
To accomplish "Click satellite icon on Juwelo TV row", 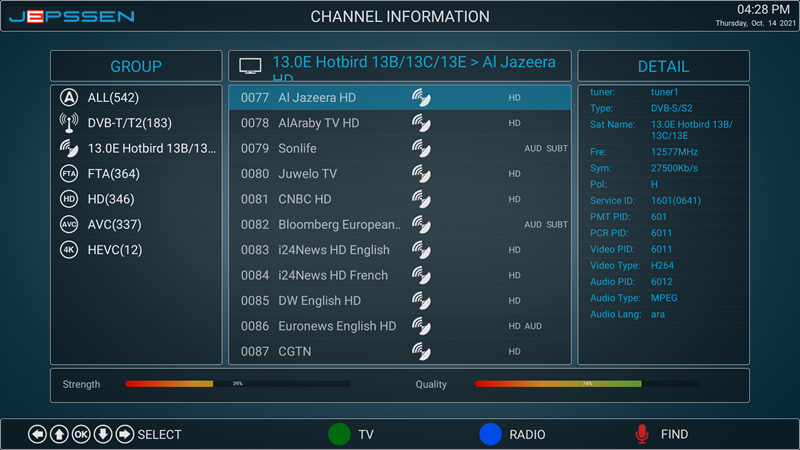I will pos(421,173).
